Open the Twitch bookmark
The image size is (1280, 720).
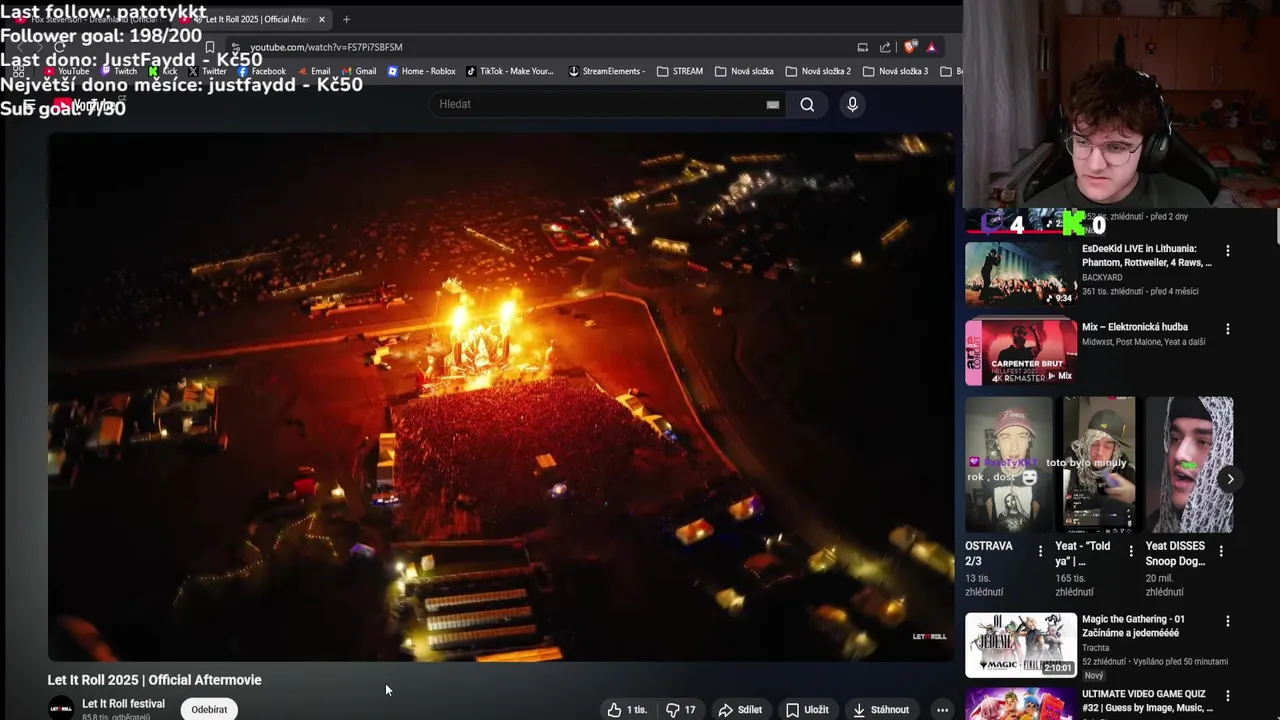tap(119, 71)
